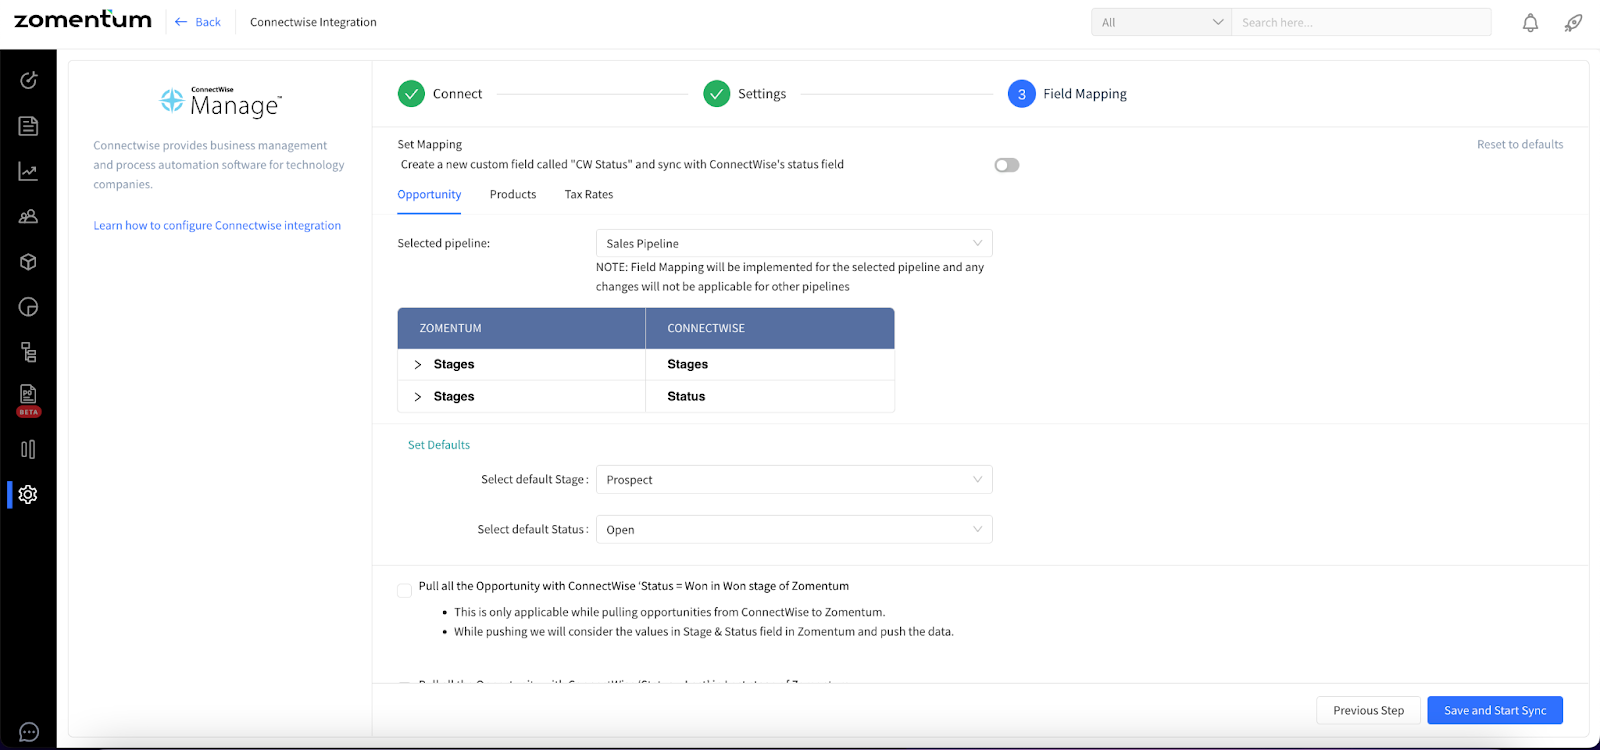Screen dimensions: 1600x750
Task: Go to the Settings step label
Action: (x=762, y=94)
